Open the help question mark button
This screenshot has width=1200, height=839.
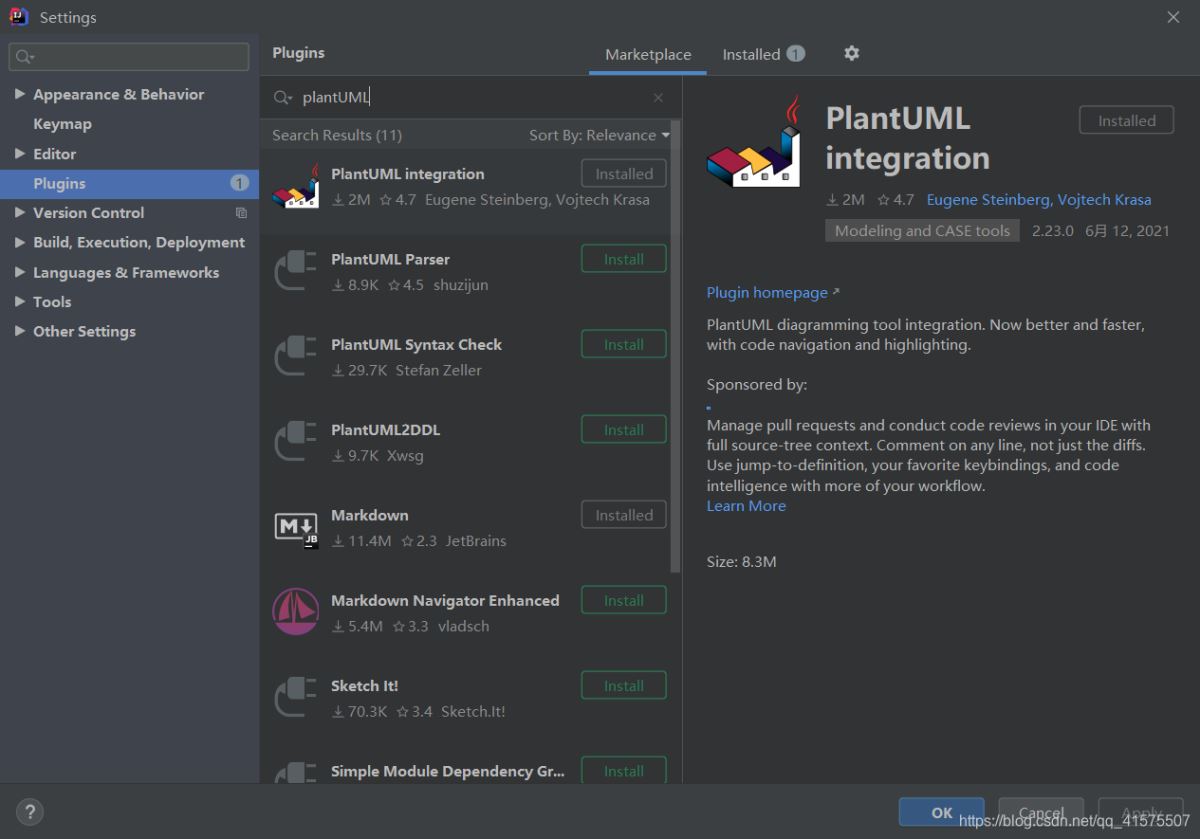tap(30, 812)
